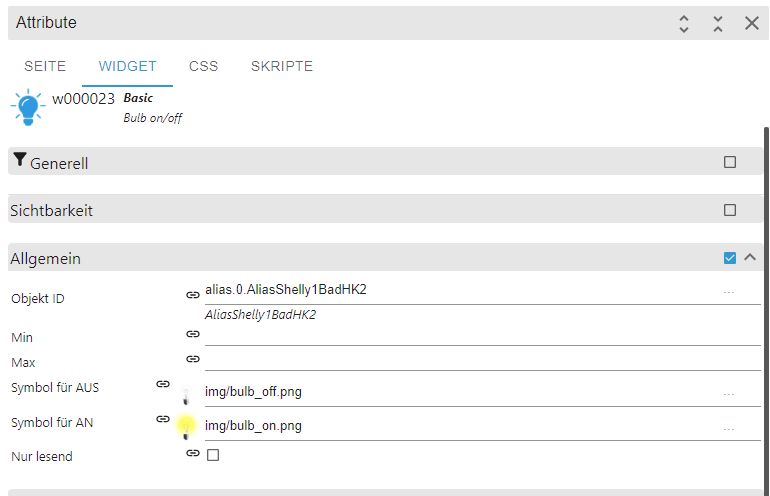The width and height of the screenshot is (770, 496).
Task: Click the link icon for Symbol für AUS
Action: pos(163,383)
